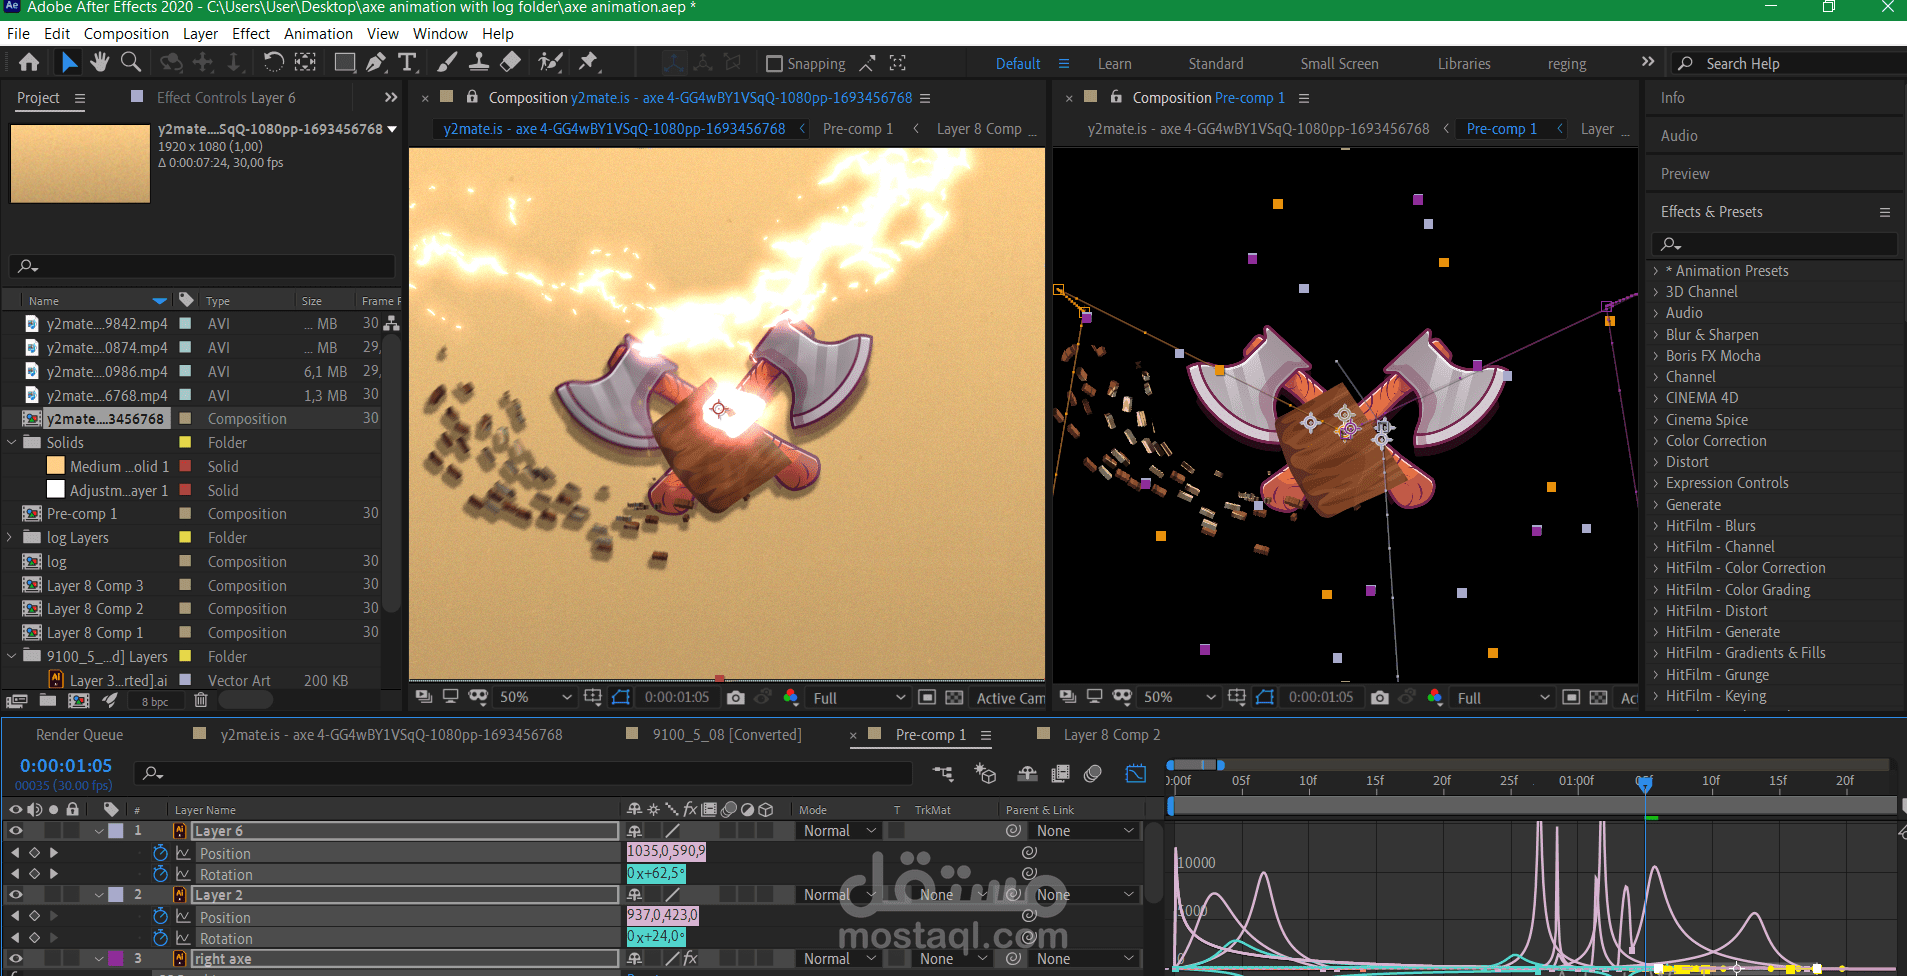Click the yellow label swatch of Solids folder
1907x976 pixels.
[185, 443]
